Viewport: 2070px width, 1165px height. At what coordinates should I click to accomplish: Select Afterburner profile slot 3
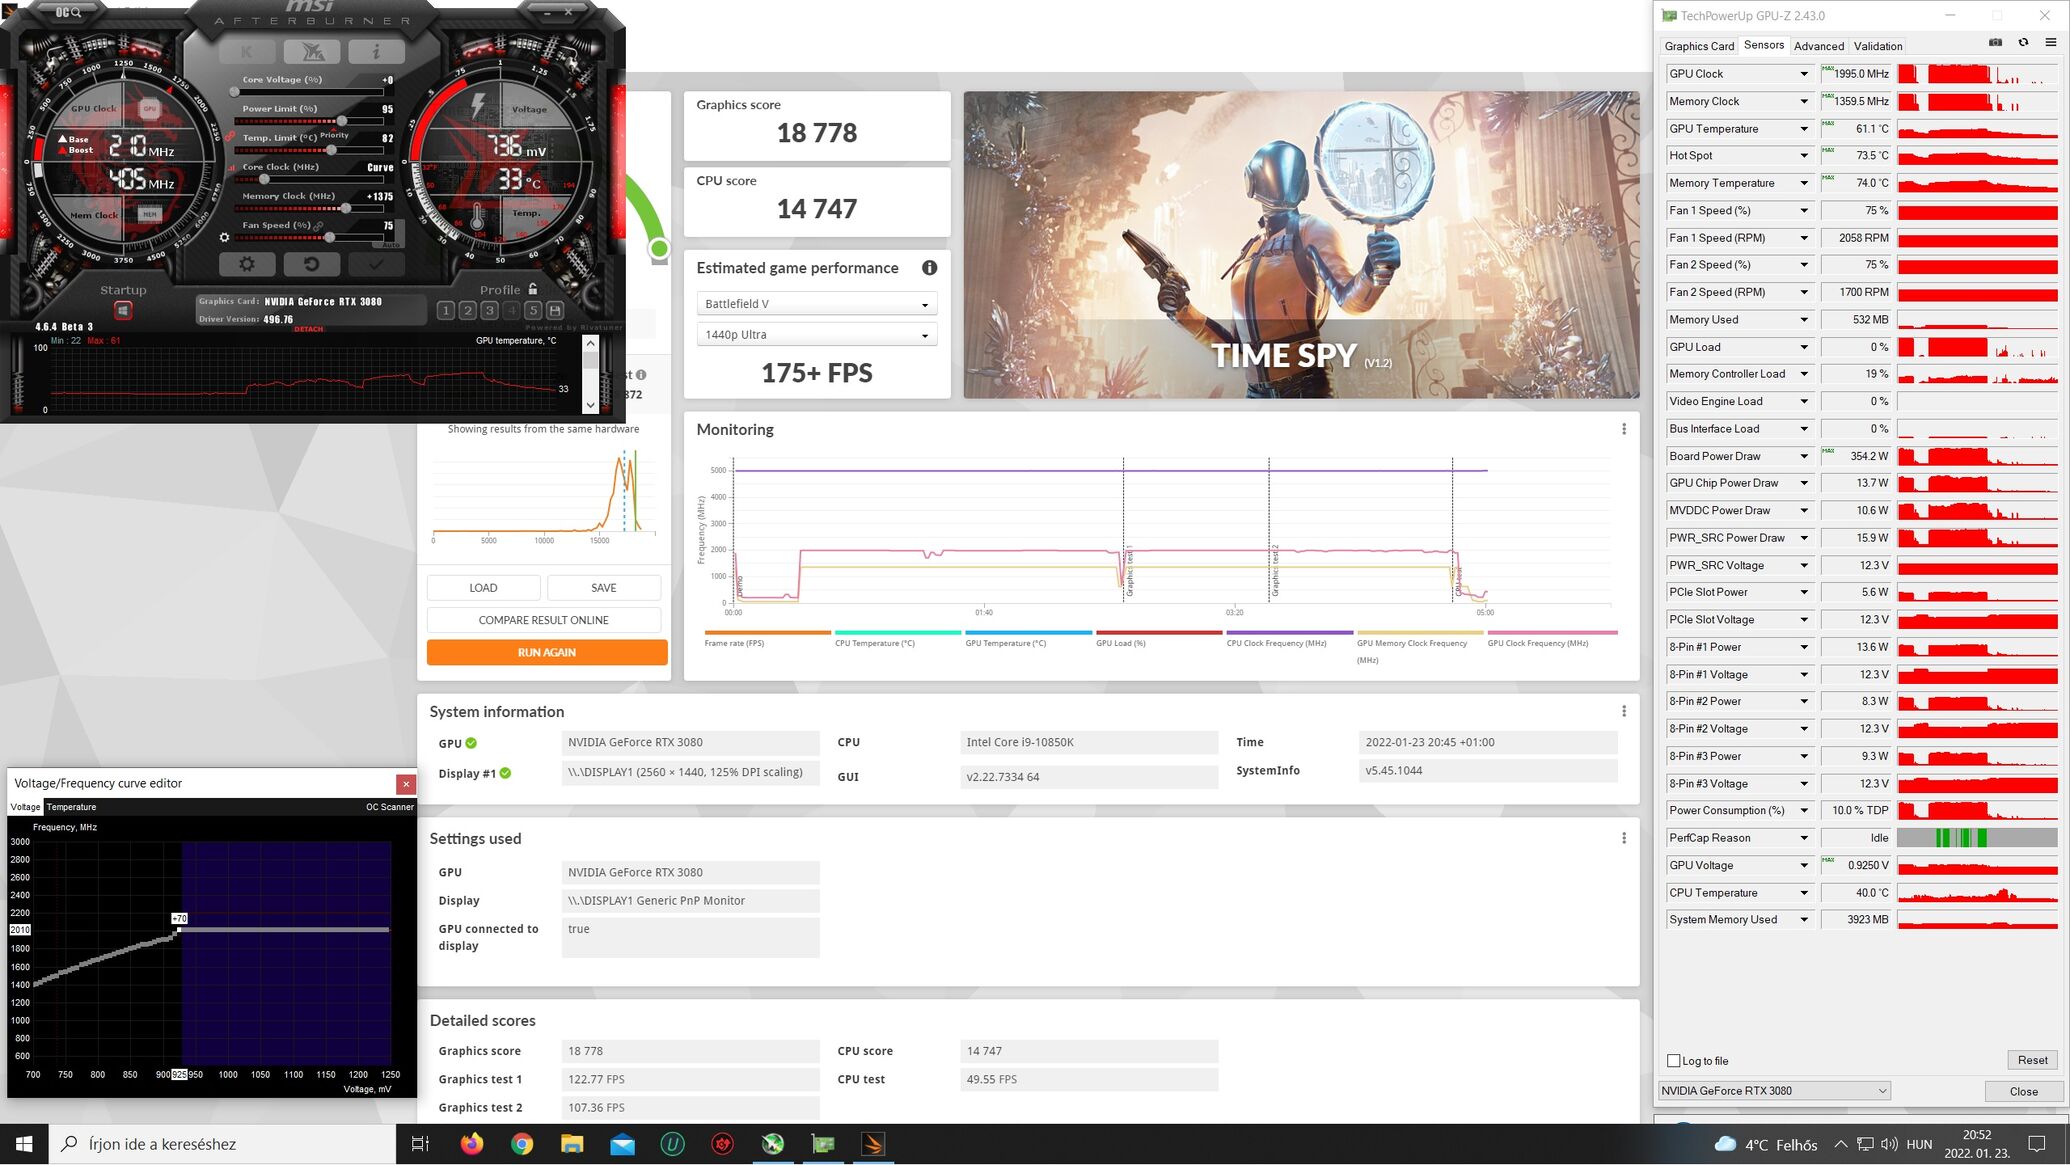click(489, 311)
